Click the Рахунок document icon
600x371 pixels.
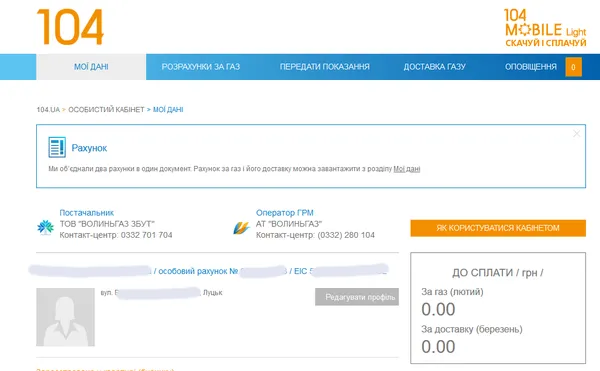click(57, 147)
